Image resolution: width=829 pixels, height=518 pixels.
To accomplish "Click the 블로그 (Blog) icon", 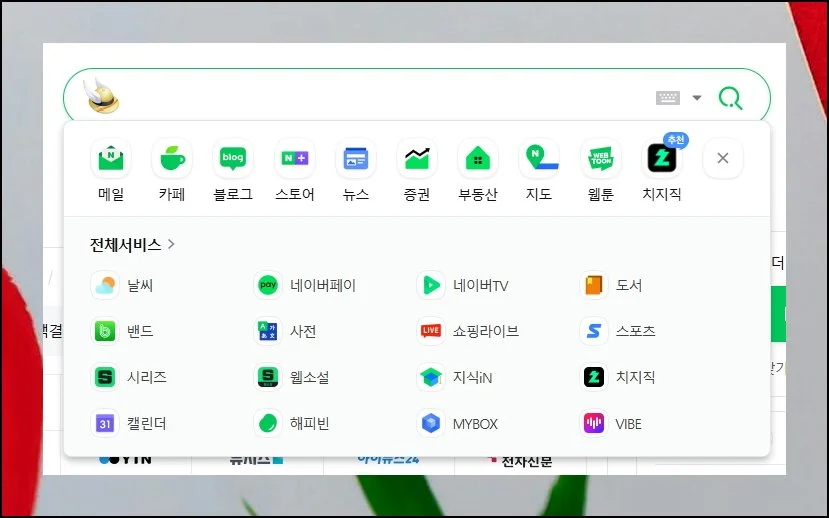I will (x=233, y=159).
